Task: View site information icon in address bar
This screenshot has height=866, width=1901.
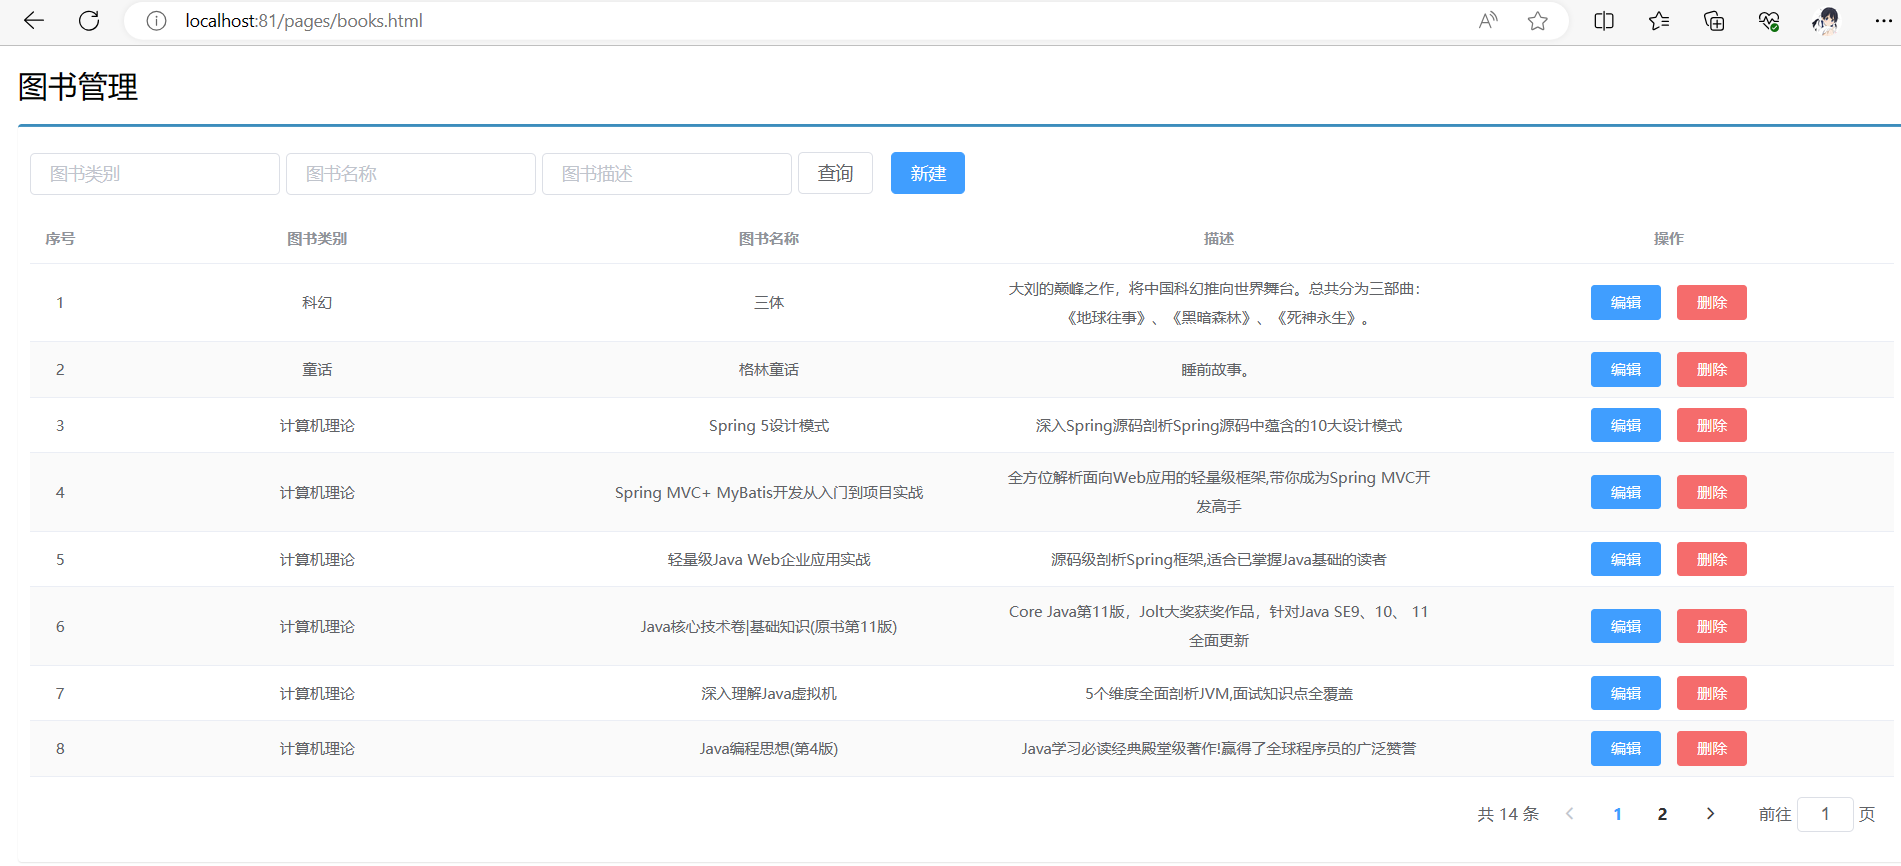Action: [x=156, y=21]
